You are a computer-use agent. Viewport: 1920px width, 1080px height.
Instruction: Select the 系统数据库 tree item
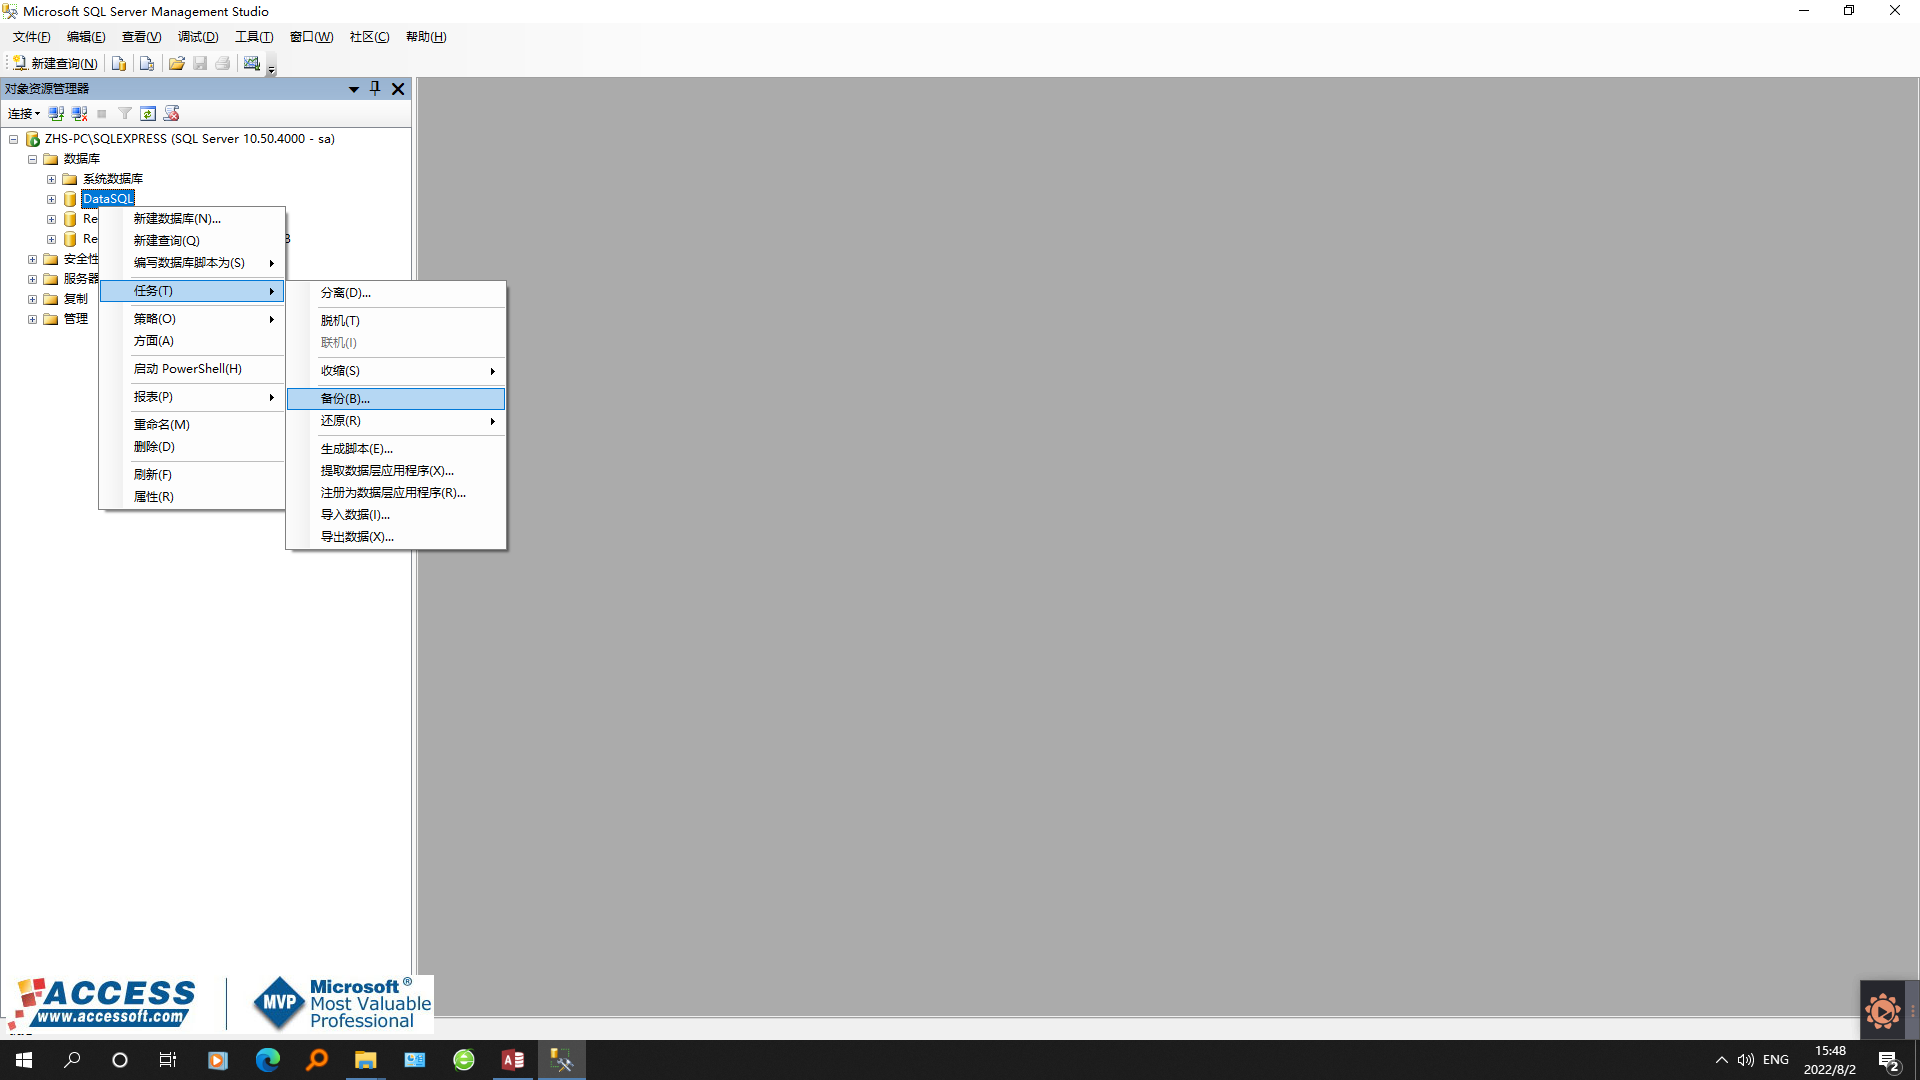coord(113,179)
